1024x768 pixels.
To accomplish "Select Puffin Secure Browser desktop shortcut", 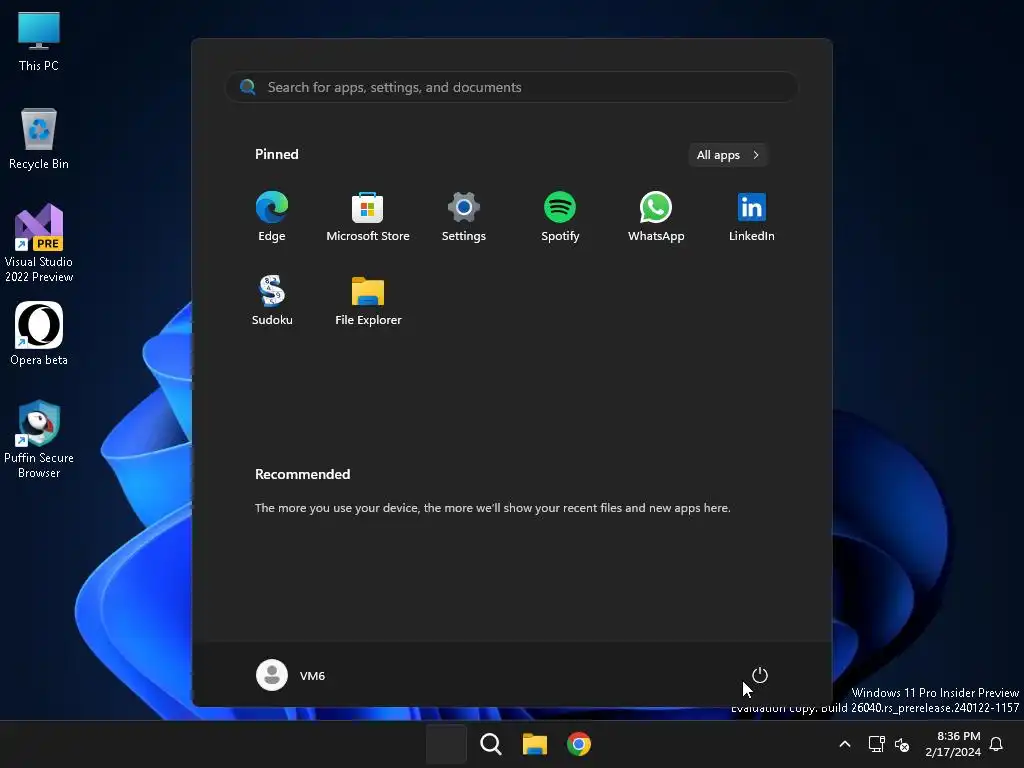I will point(39,439).
